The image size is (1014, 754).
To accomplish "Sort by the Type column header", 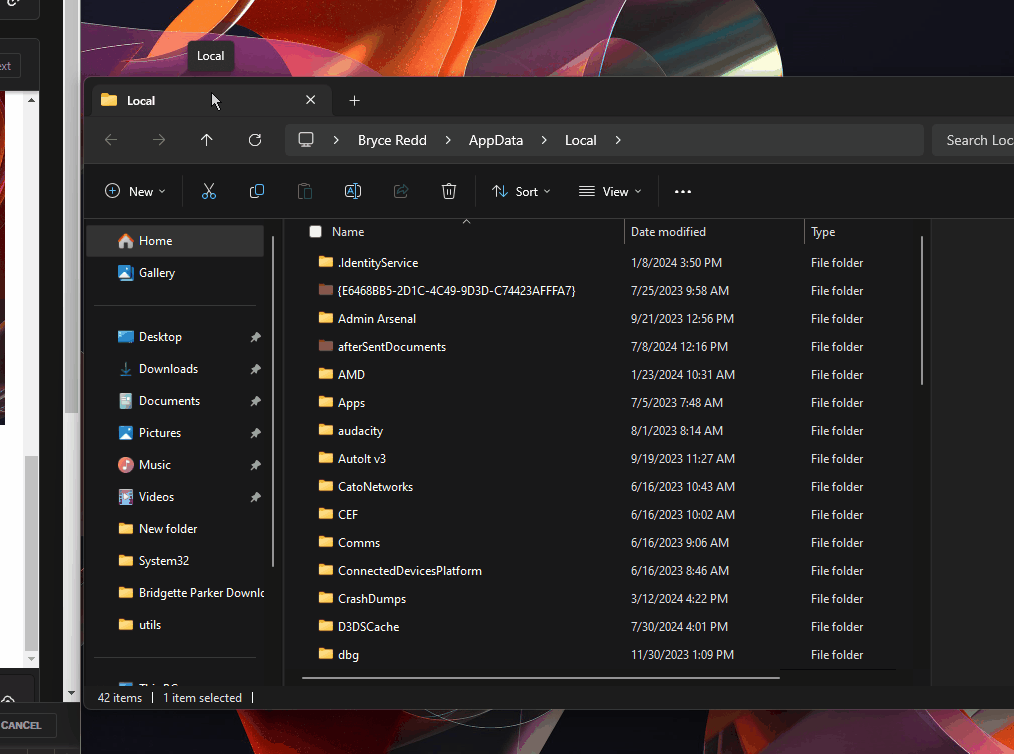I will tap(823, 232).
